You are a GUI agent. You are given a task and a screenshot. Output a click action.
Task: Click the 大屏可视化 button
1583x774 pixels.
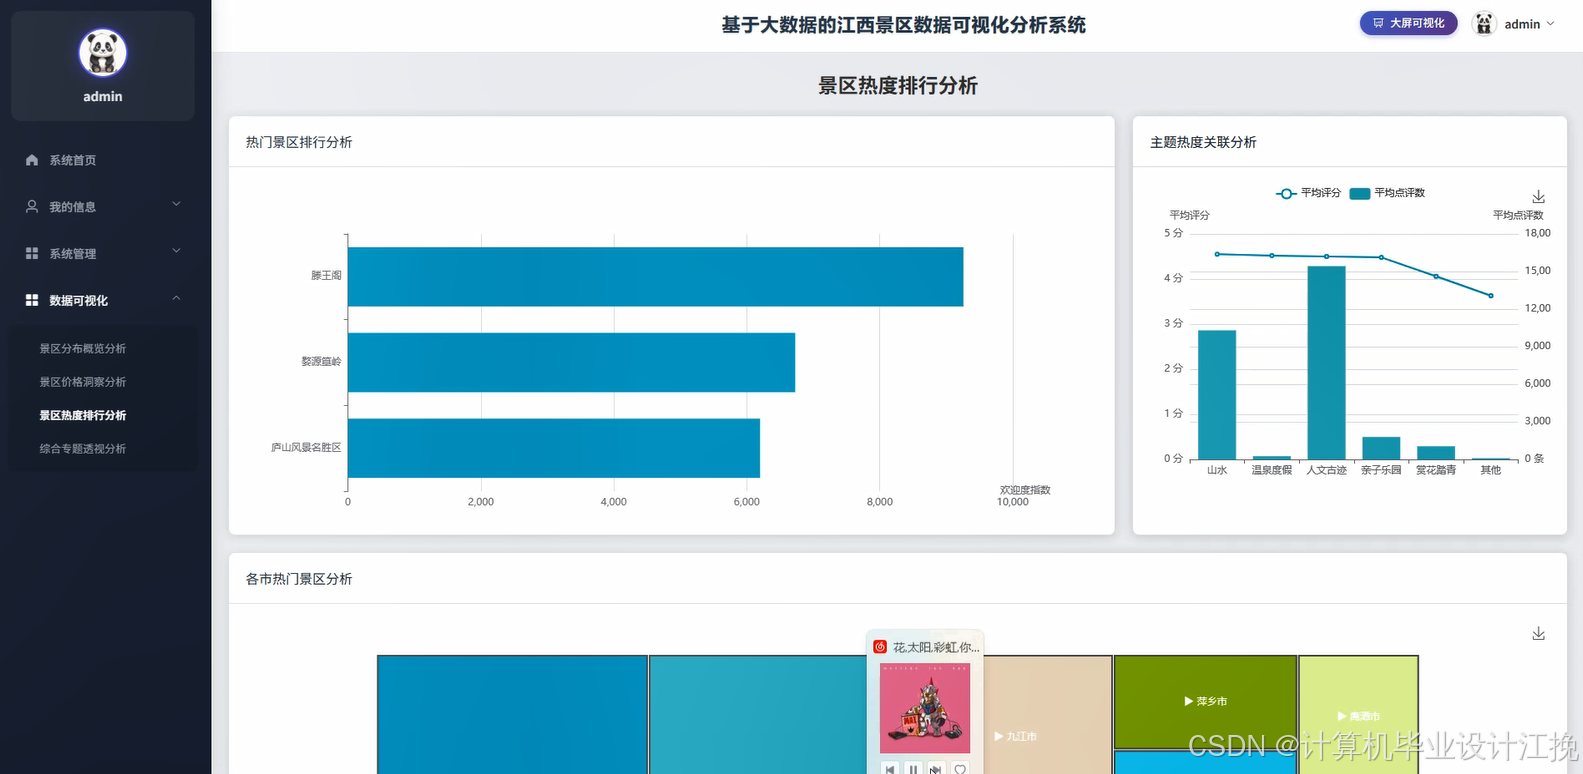tap(1408, 23)
